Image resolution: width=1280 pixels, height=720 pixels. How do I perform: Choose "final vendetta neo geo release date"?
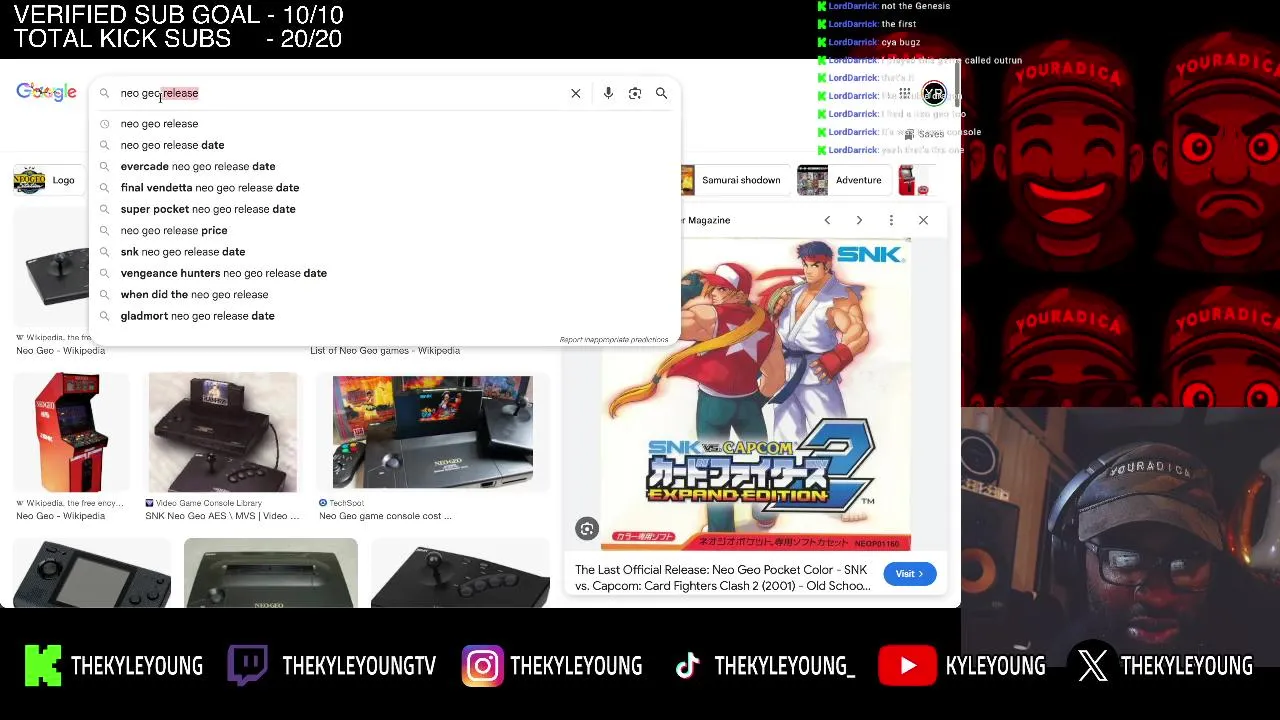(384, 188)
